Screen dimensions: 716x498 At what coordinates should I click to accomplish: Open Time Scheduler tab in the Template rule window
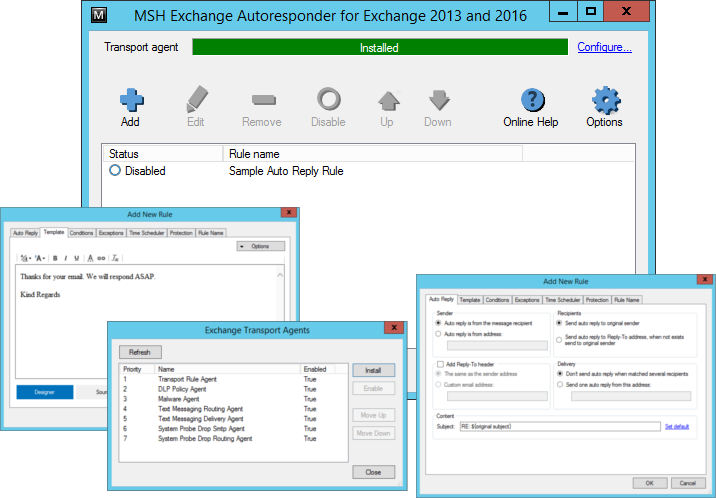point(147,233)
